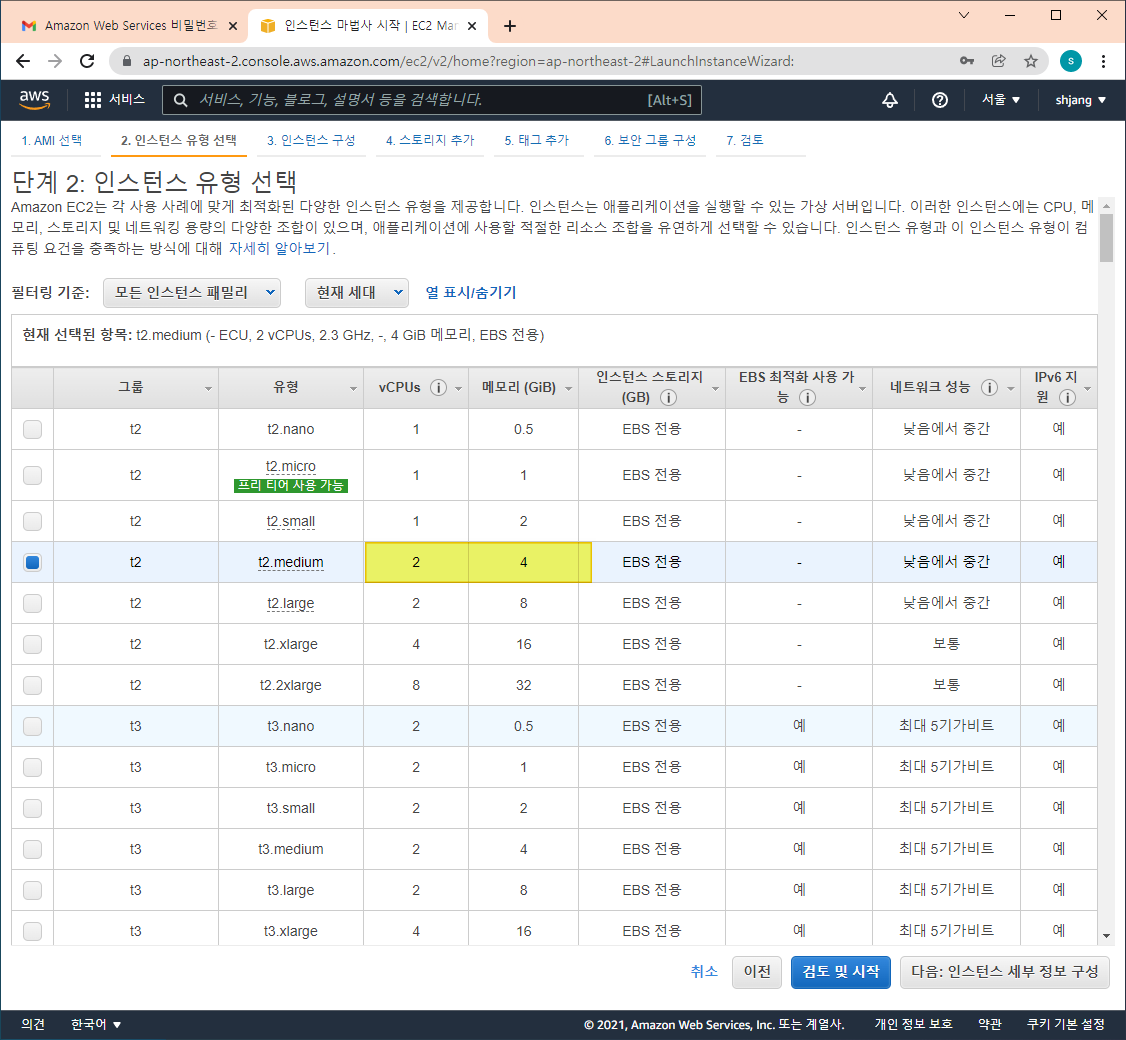The image size is (1126, 1040).
Task: Bookmark this page with star icon
Action: (1030, 61)
